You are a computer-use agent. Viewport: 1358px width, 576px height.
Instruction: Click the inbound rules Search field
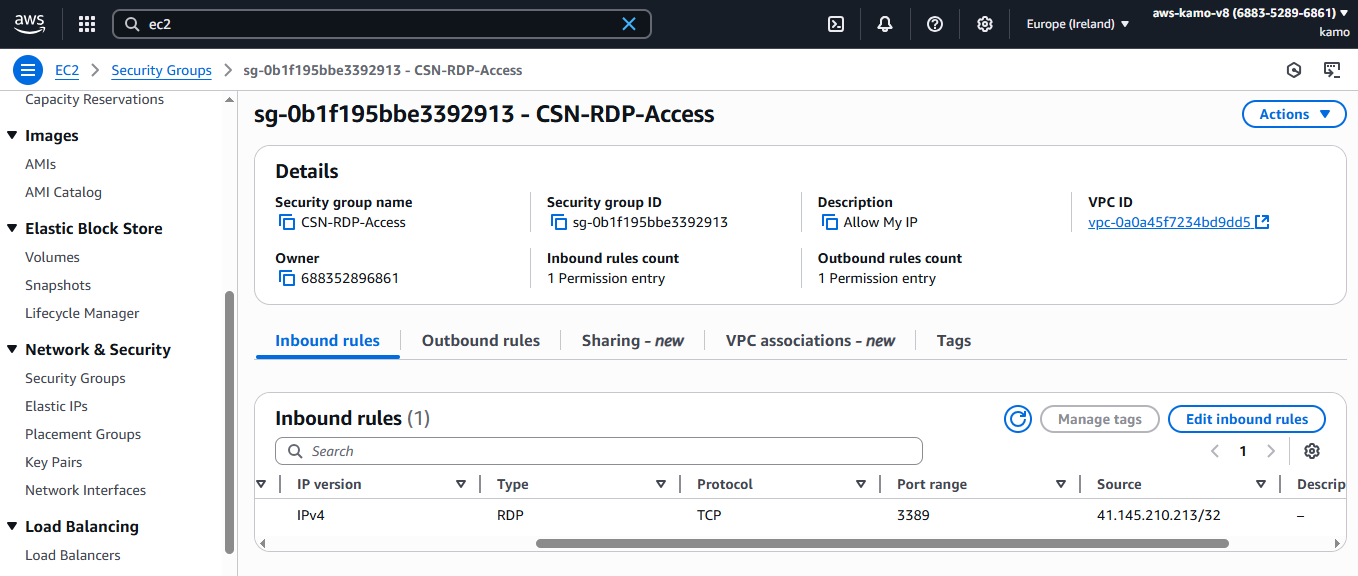click(598, 451)
